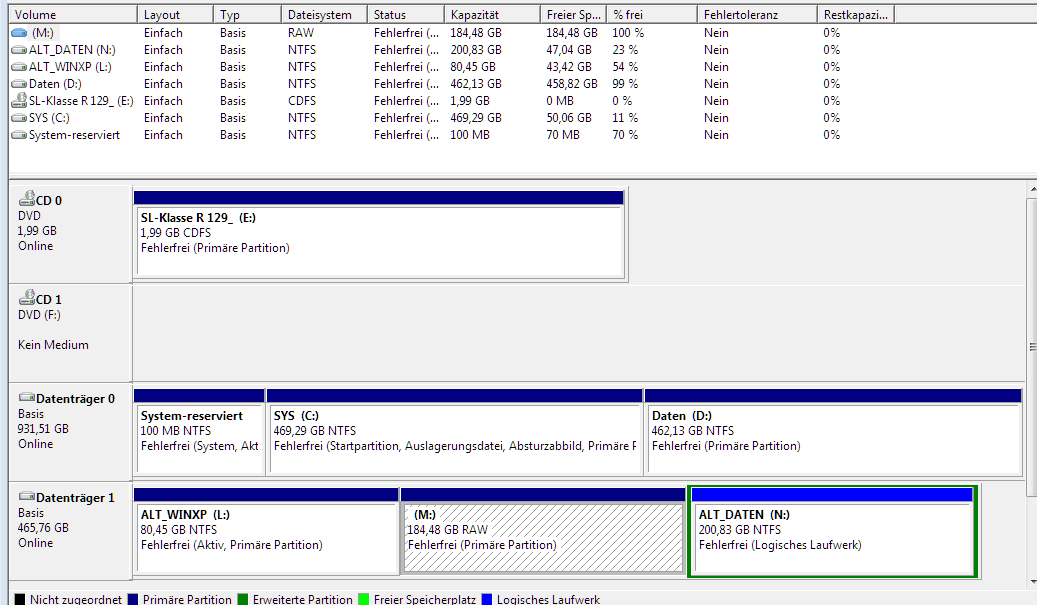Screen dimensions: 1037x605
Task: Click the 11 % free cell
Action: tap(625, 118)
